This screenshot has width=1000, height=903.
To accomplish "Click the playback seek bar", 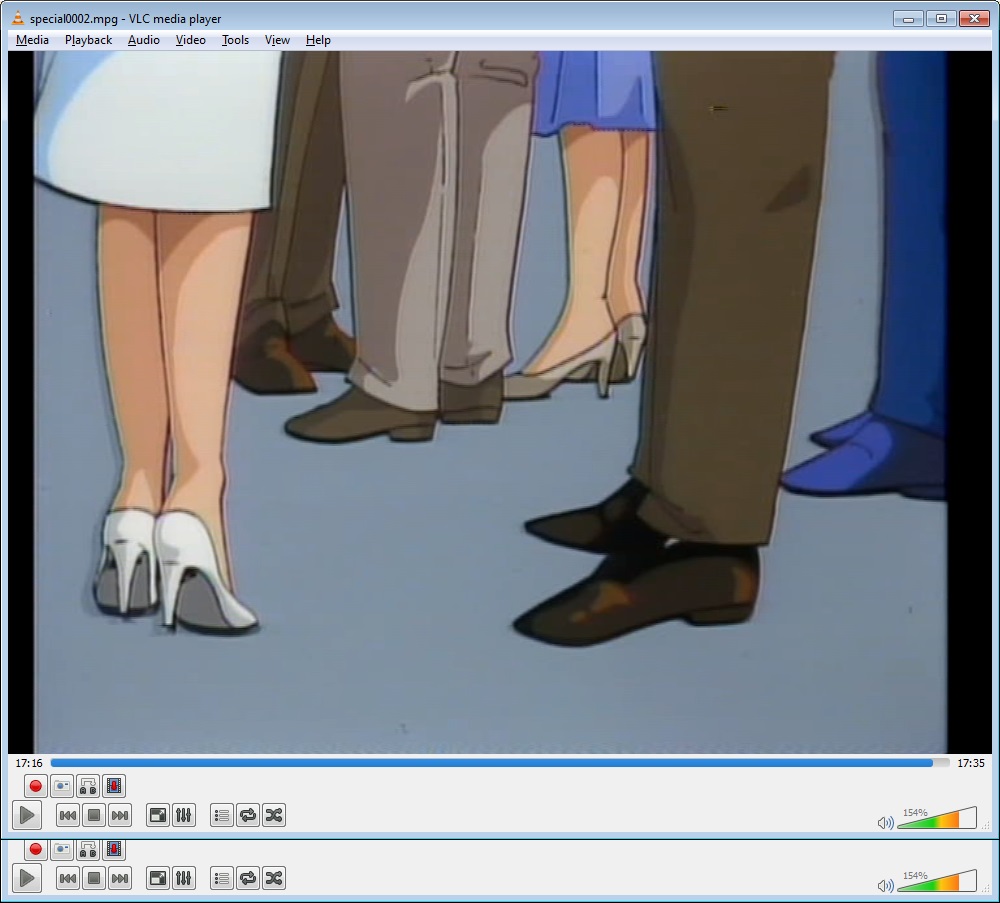I will [499, 763].
